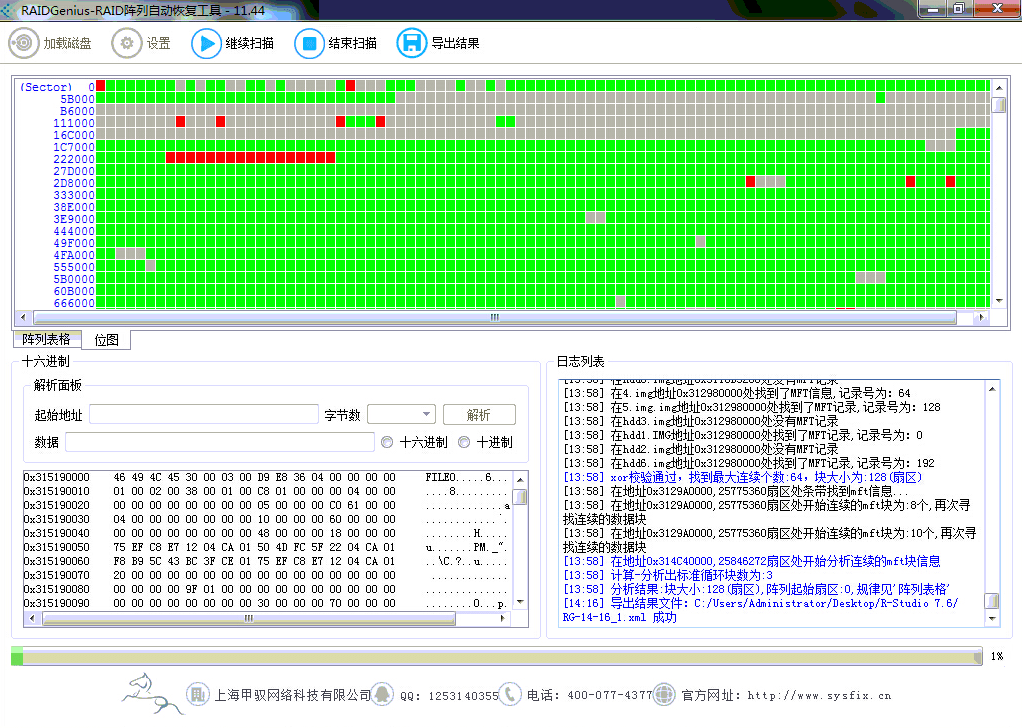
Task: Click the scan progress bar
Action: [497, 656]
